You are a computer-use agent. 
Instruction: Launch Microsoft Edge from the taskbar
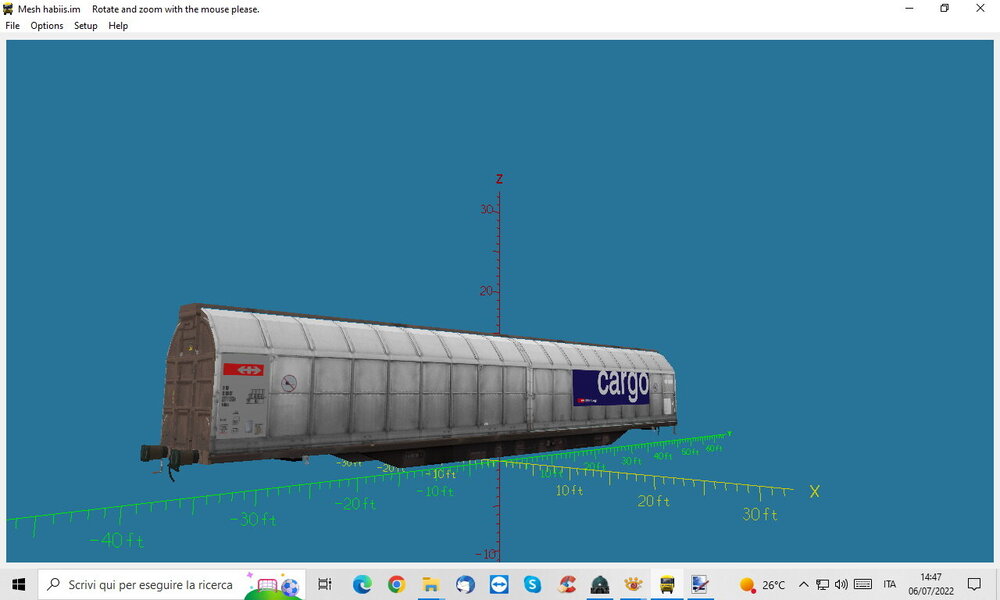pyautogui.click(x=362, y=584)
